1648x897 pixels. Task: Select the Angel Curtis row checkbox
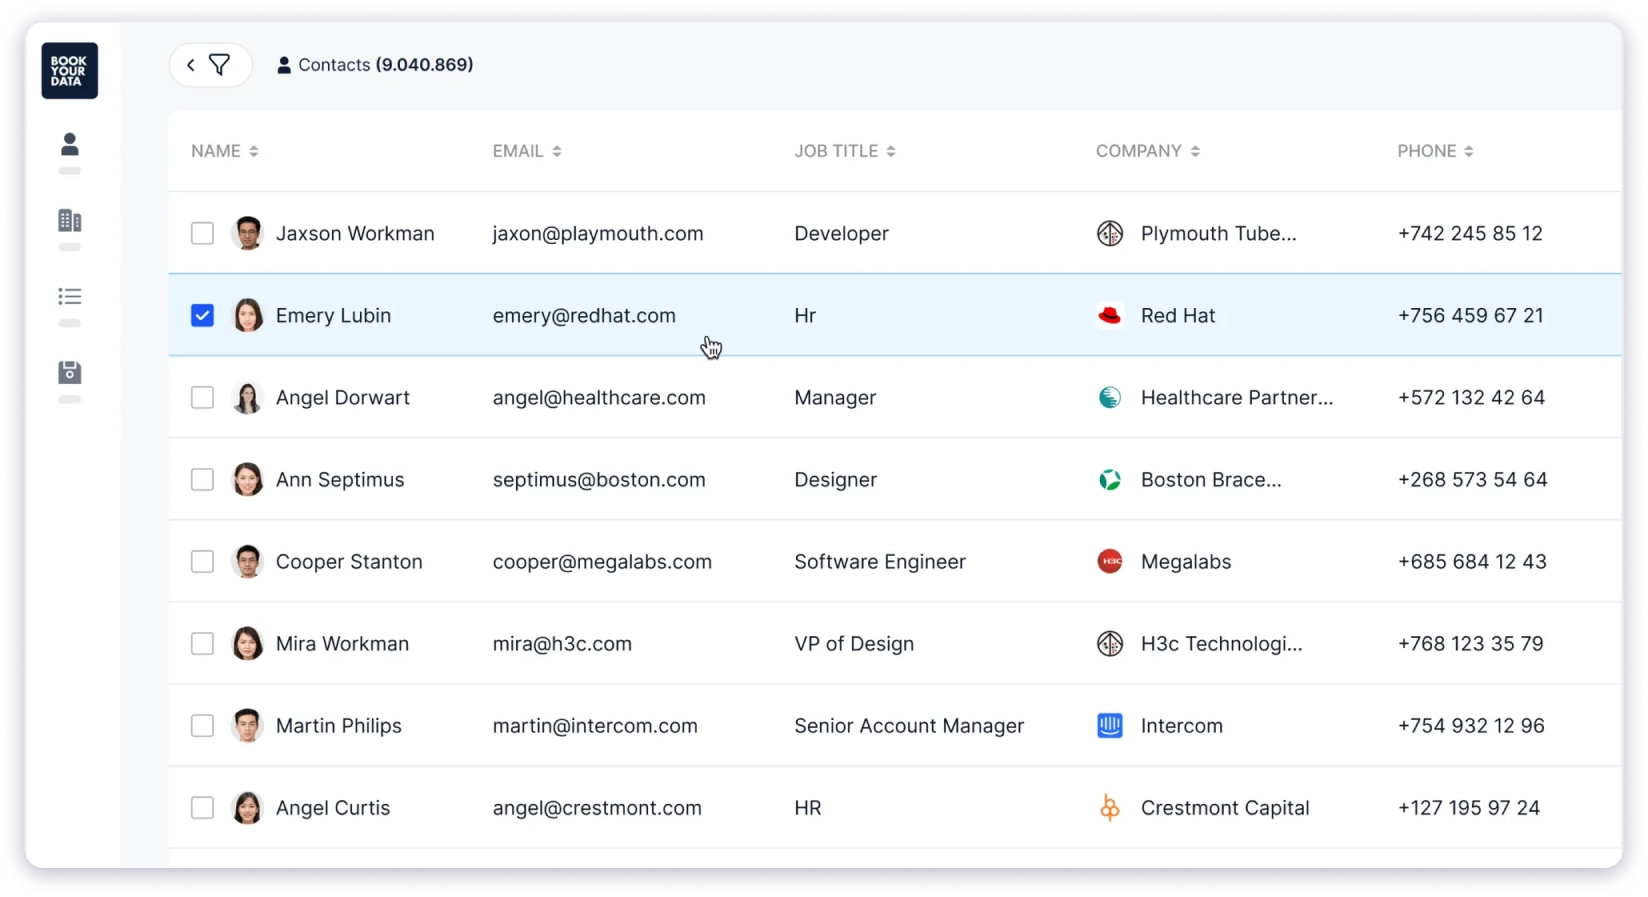pyautogui.click(x=202, y=807)
